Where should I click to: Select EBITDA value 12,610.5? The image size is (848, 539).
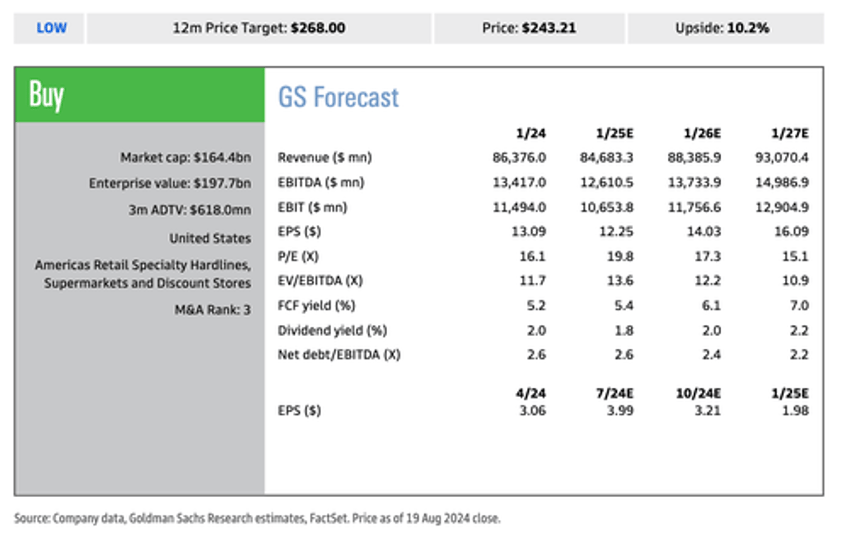click(607, 182)
